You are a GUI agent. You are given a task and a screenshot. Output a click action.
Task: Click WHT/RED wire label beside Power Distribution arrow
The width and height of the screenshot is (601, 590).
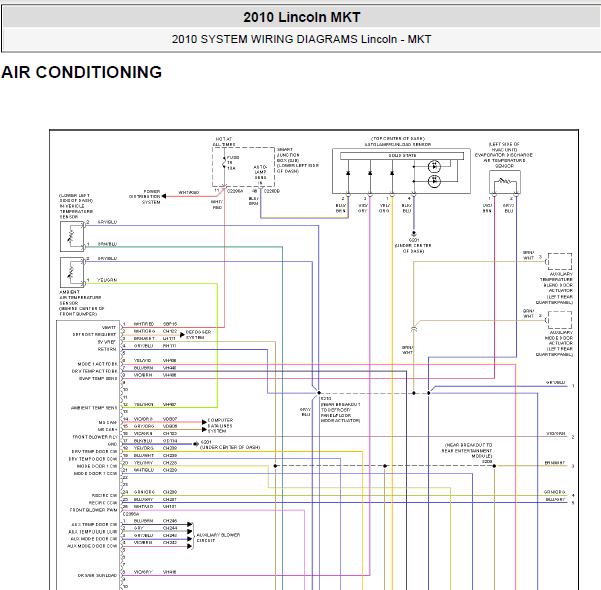189,192
